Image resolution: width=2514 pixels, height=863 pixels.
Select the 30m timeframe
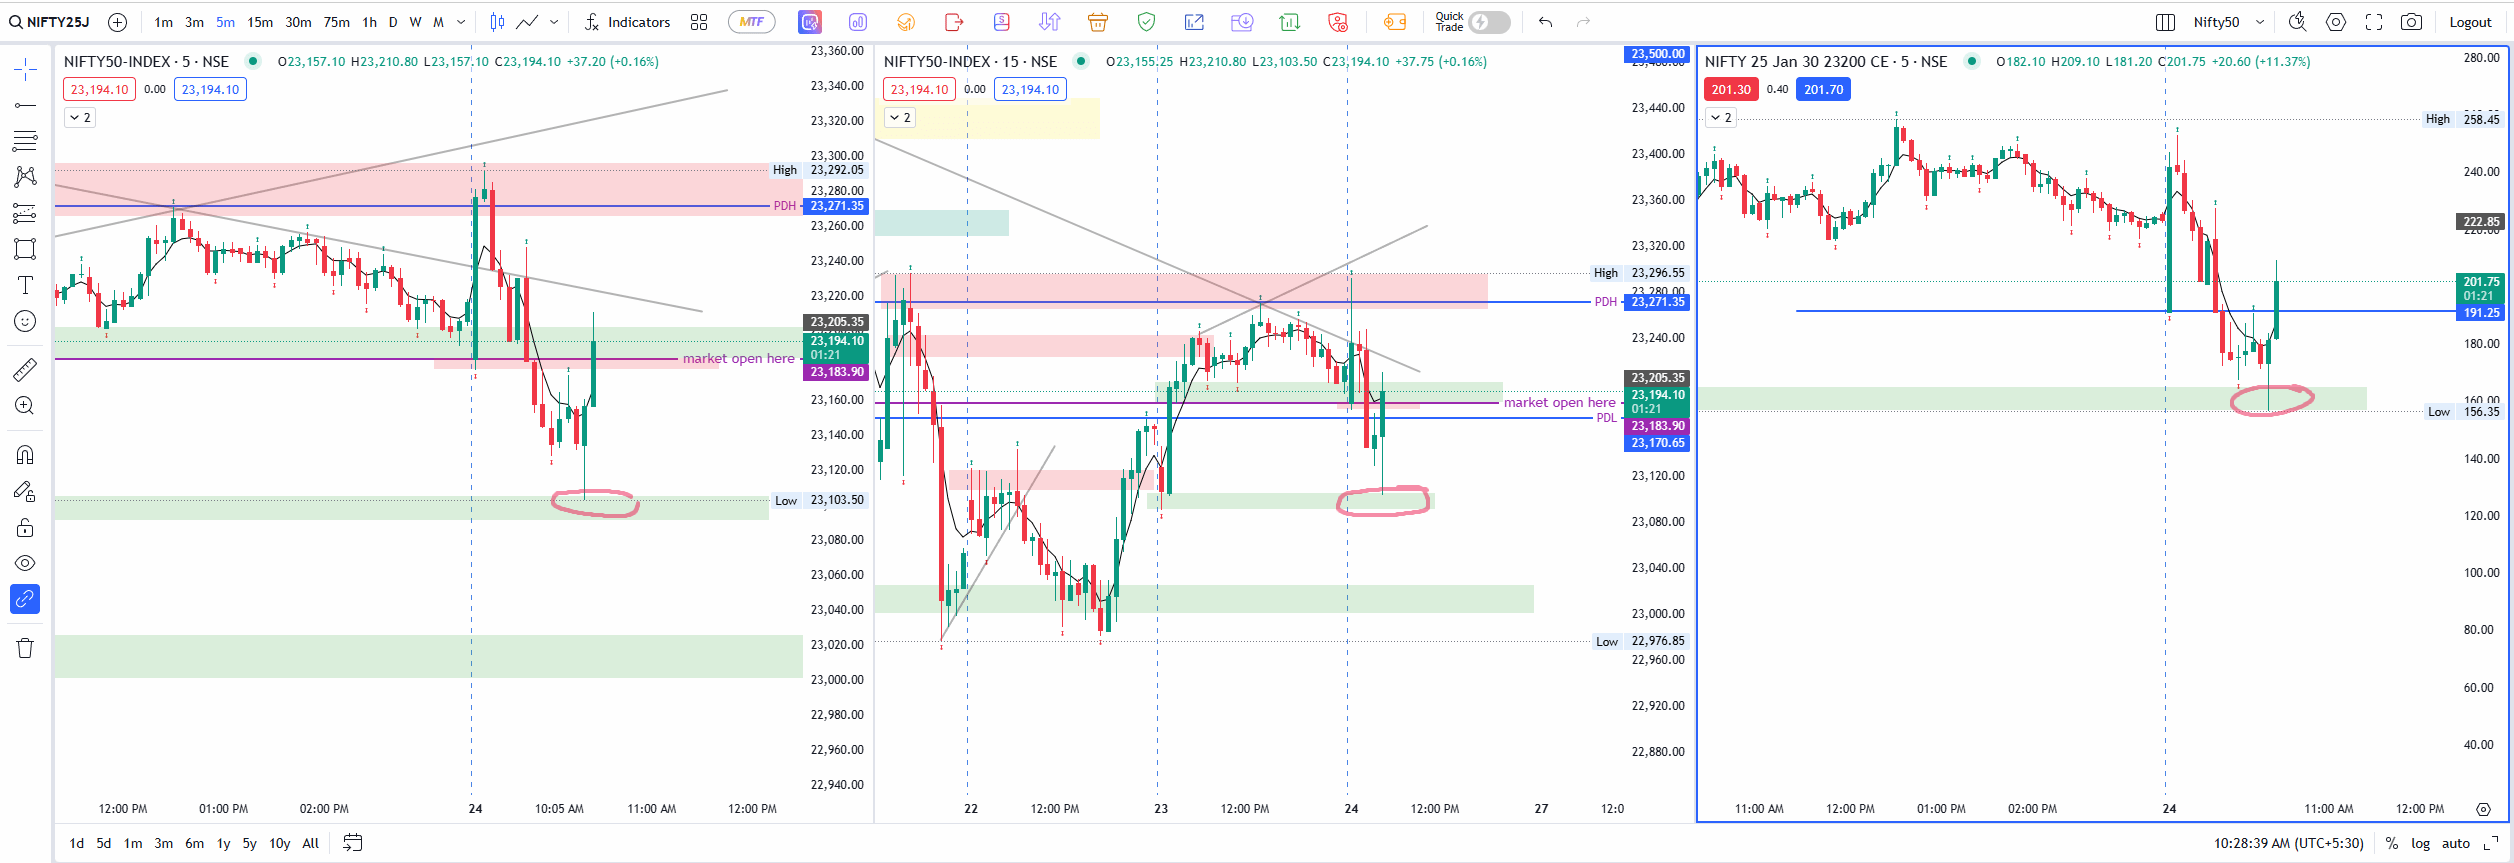point(298,22)
